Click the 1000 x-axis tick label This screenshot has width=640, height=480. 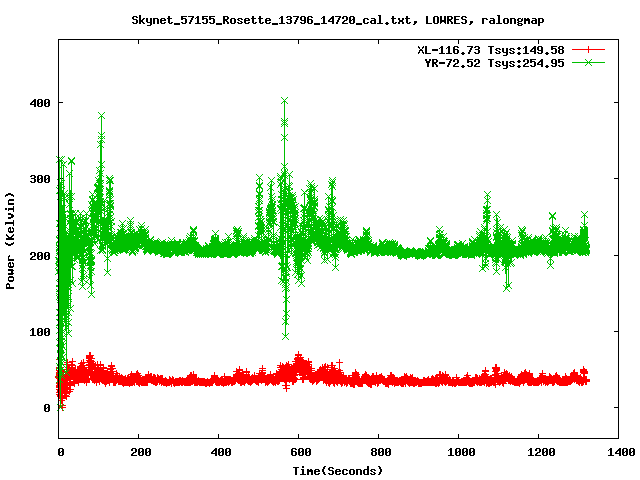(x=461, y=452)
